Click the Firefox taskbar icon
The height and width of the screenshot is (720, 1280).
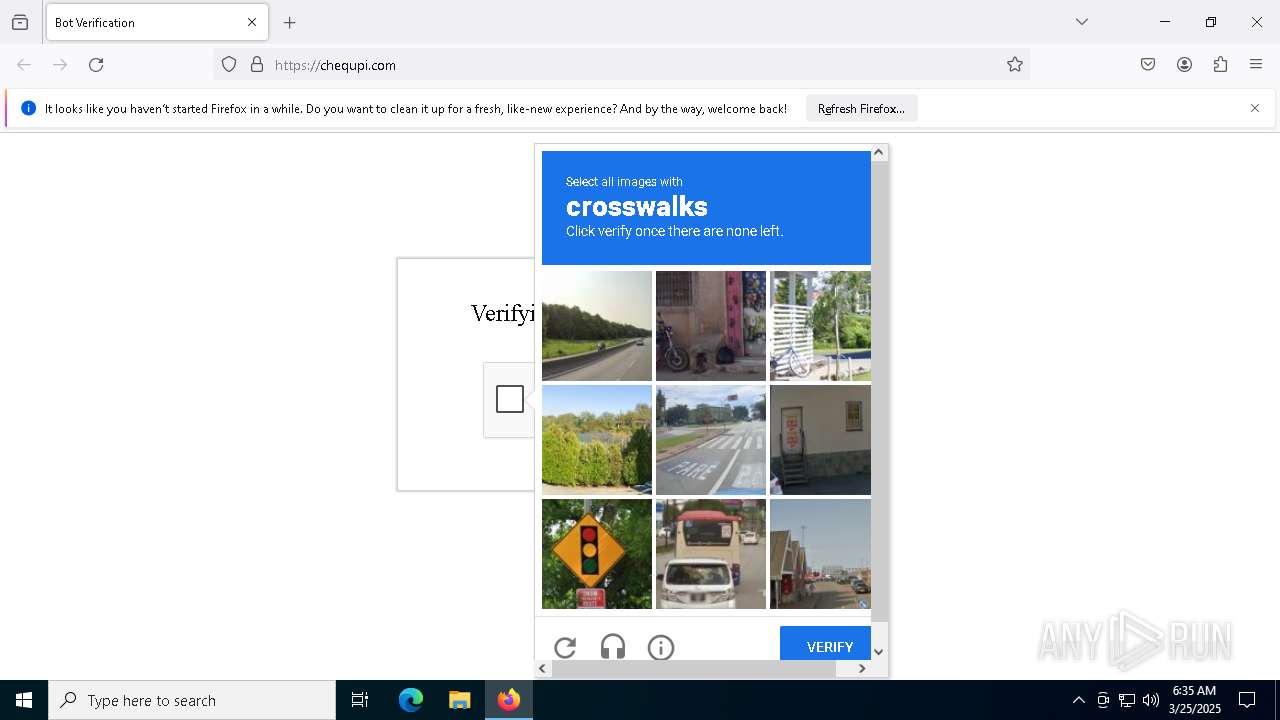point(509,700)
